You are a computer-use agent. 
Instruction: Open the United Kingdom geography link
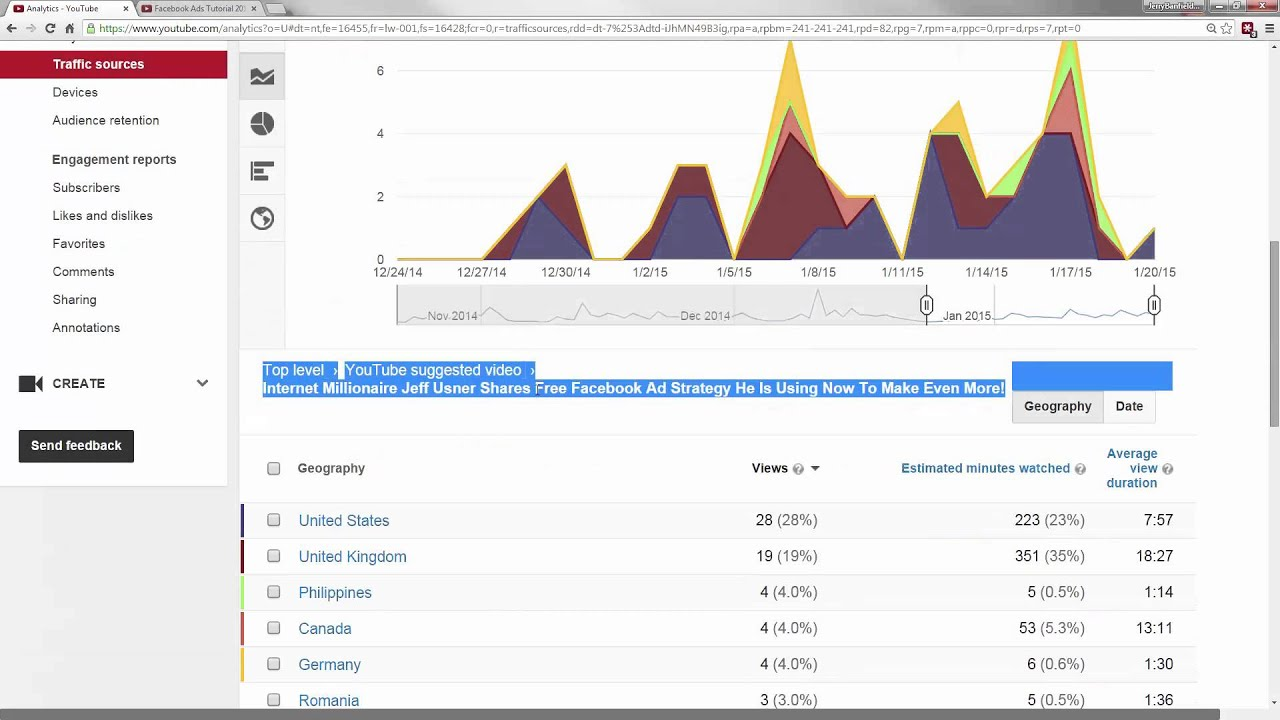pyautogui.click(x=352, y=557)
